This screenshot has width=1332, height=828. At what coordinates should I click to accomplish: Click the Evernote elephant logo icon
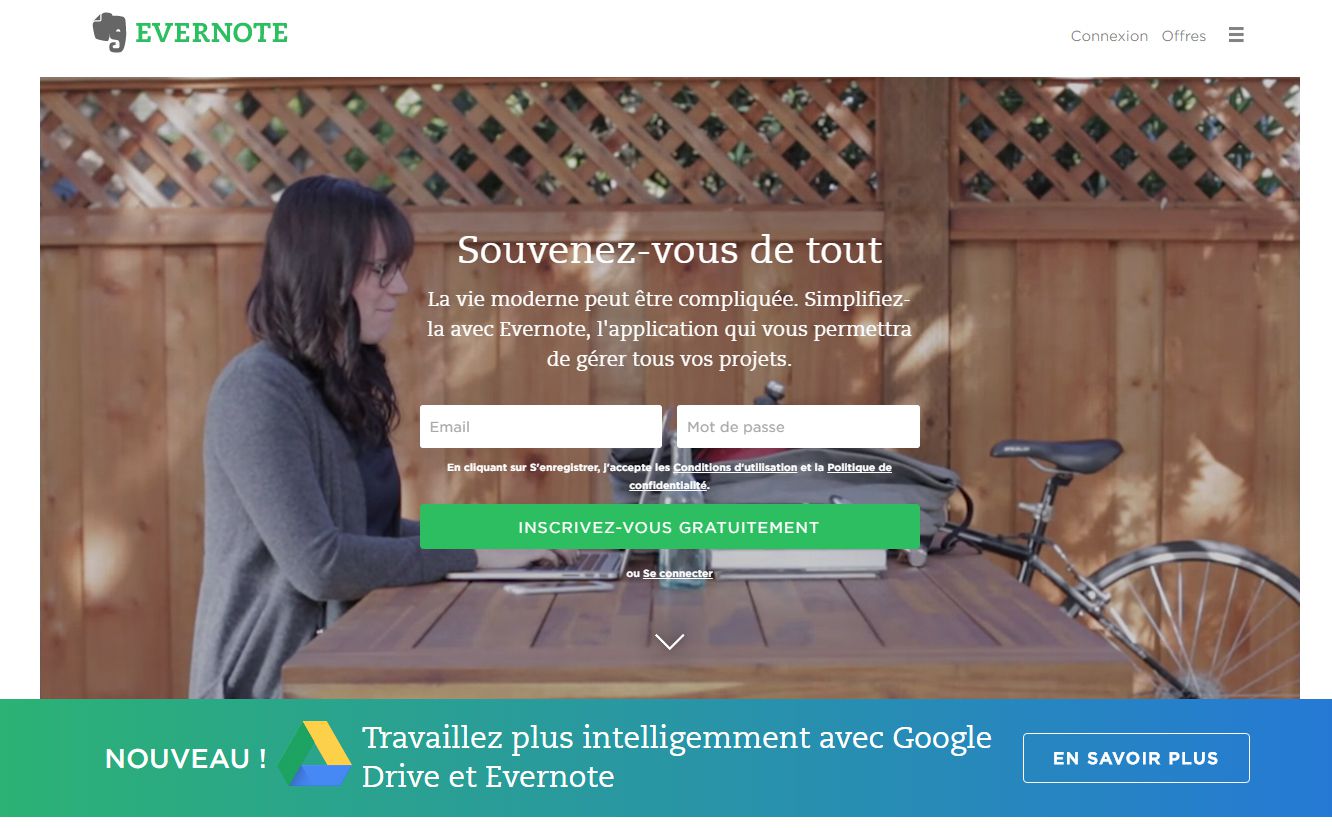(109, 32)
